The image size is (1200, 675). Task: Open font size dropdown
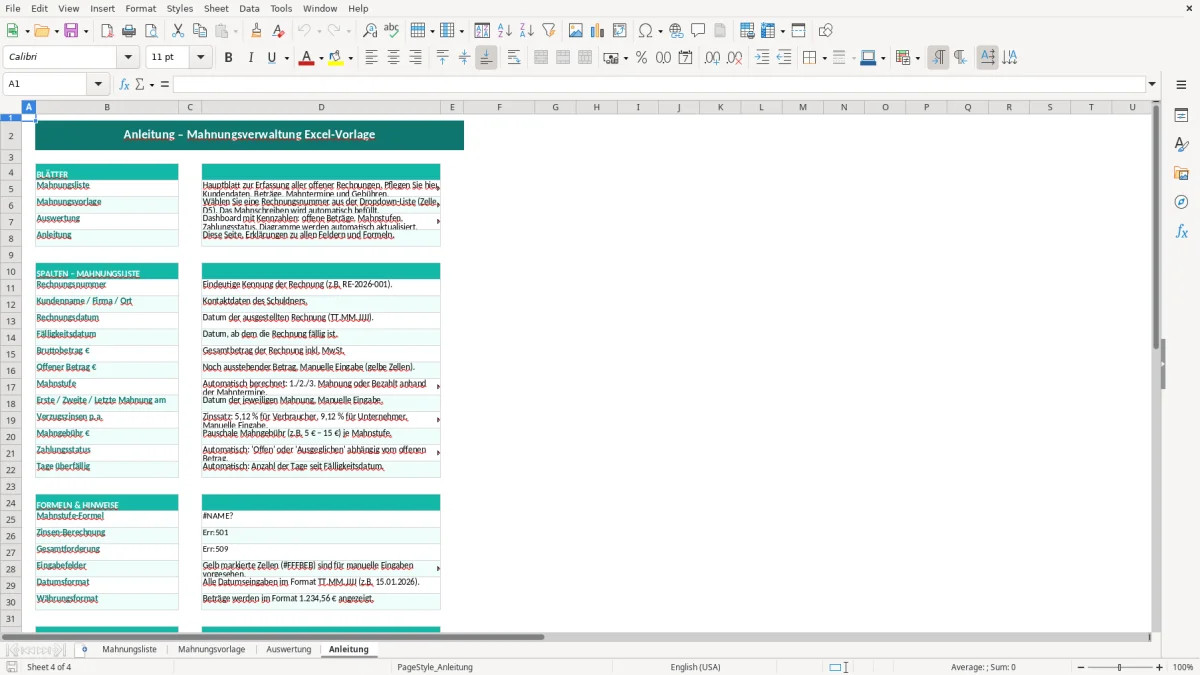coord(201,58)
